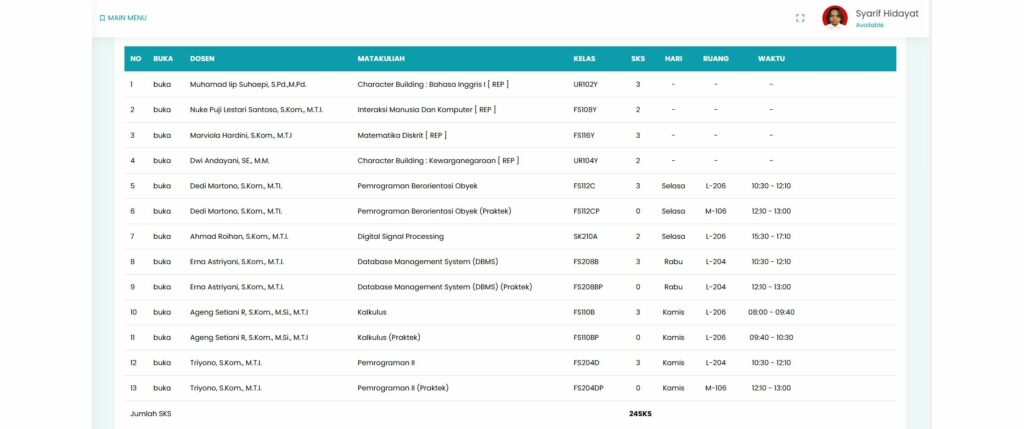The height and width of the screenshot is (429, 1024).
Task: Click the WAKTU column header
Action: click(771, 59)
